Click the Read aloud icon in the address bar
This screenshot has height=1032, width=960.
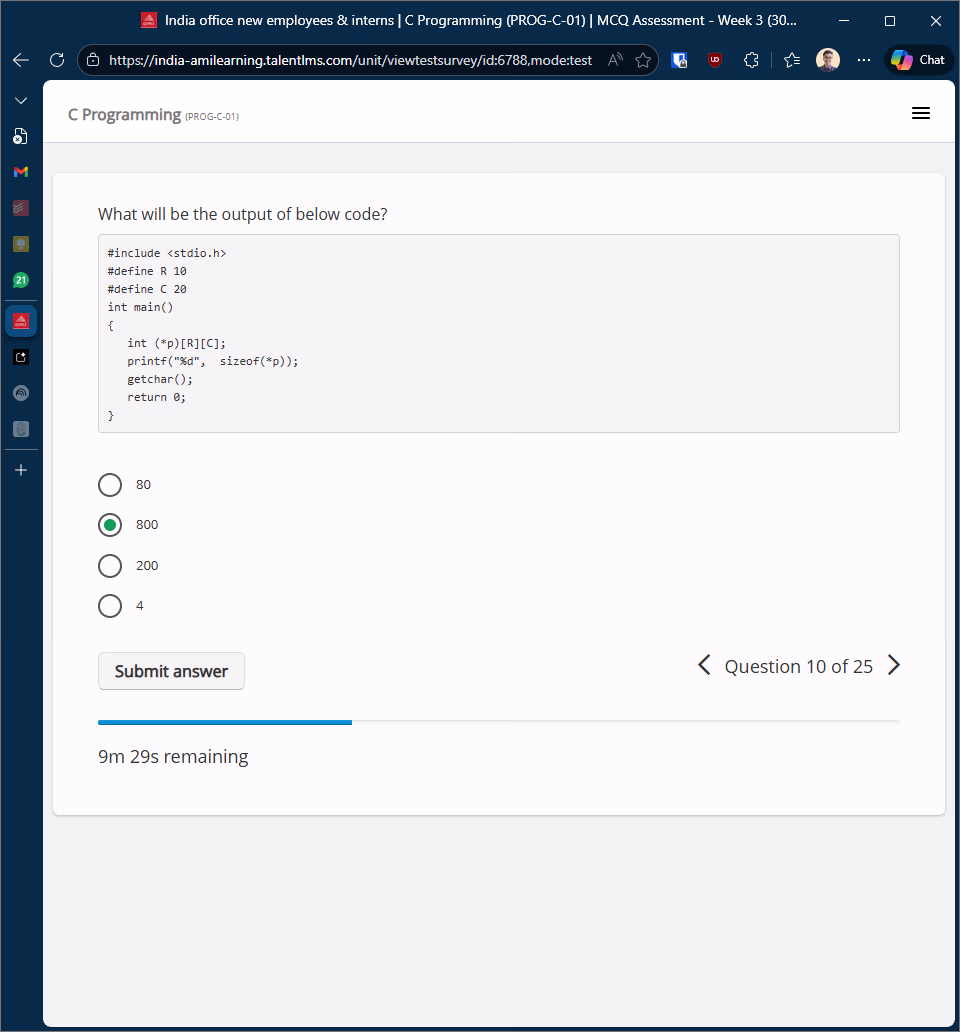(x=616, y=60)
